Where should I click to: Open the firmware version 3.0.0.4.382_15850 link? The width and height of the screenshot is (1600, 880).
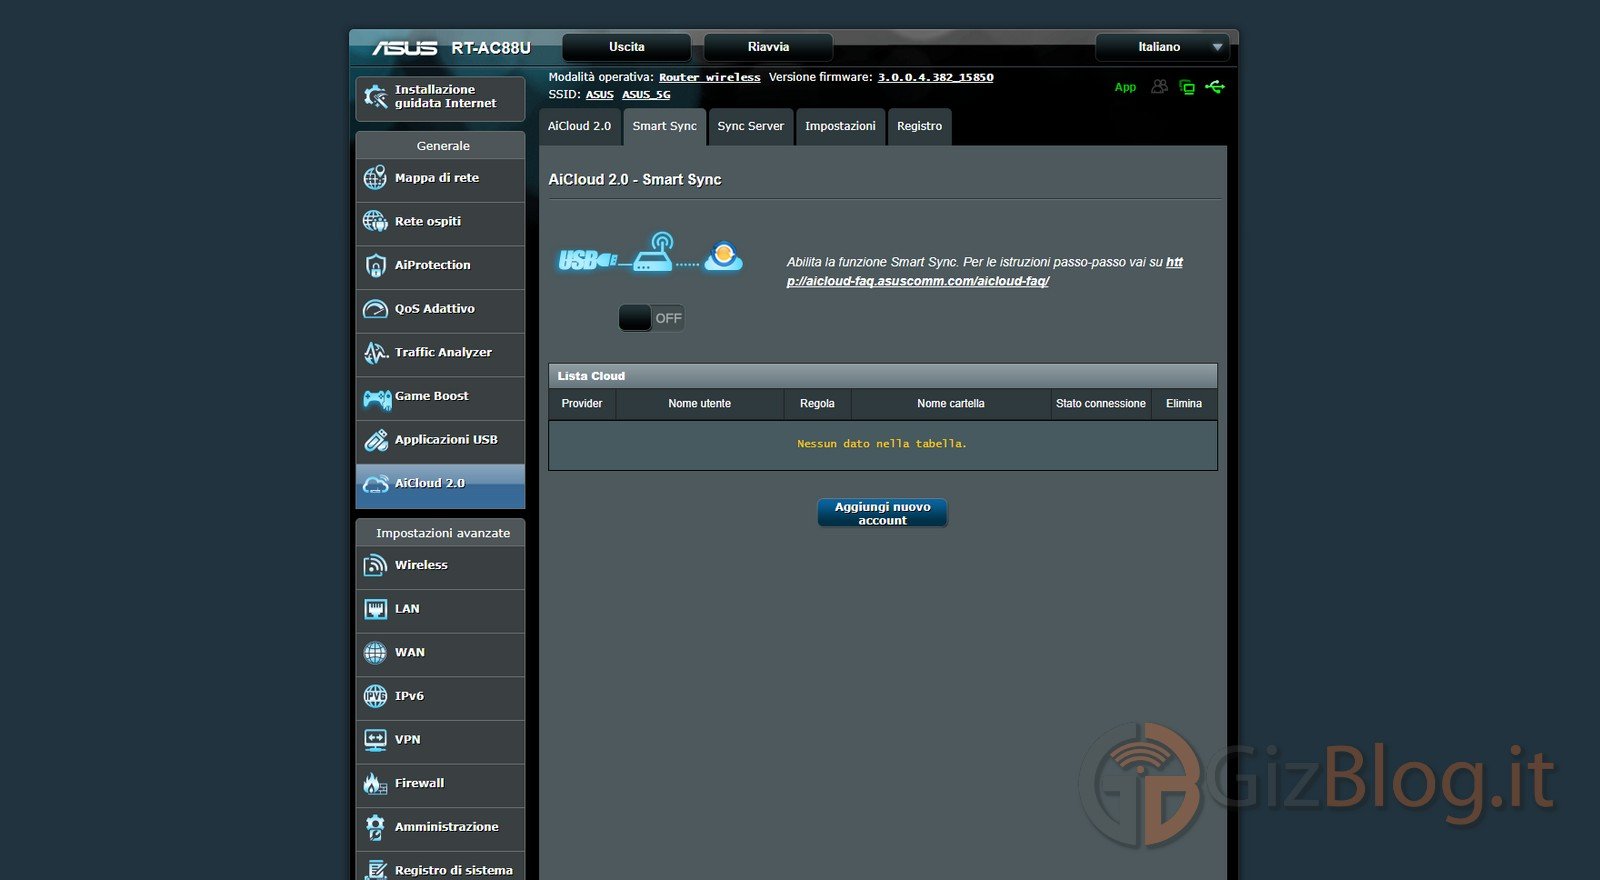tap(936, 77)
